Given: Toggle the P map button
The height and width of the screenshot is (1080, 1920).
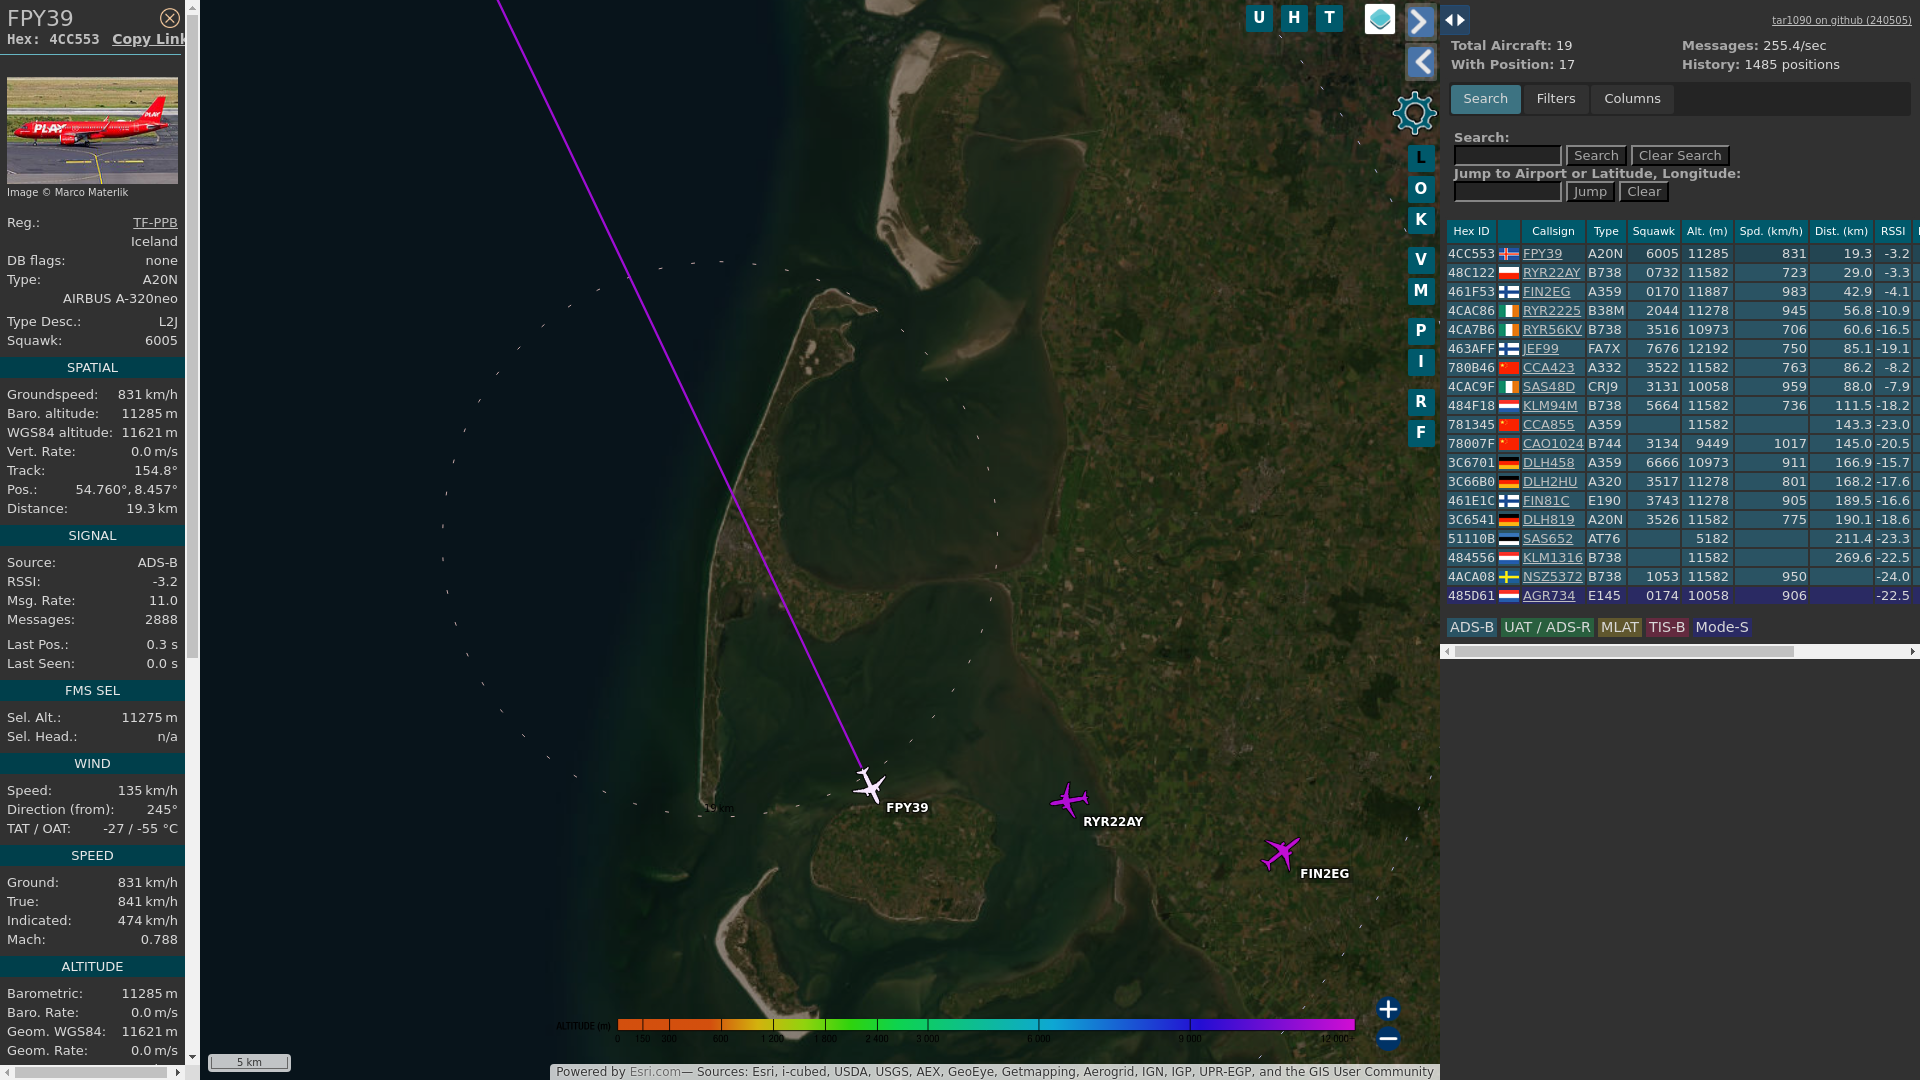Looking at the screenshot, I should 1421,331.
